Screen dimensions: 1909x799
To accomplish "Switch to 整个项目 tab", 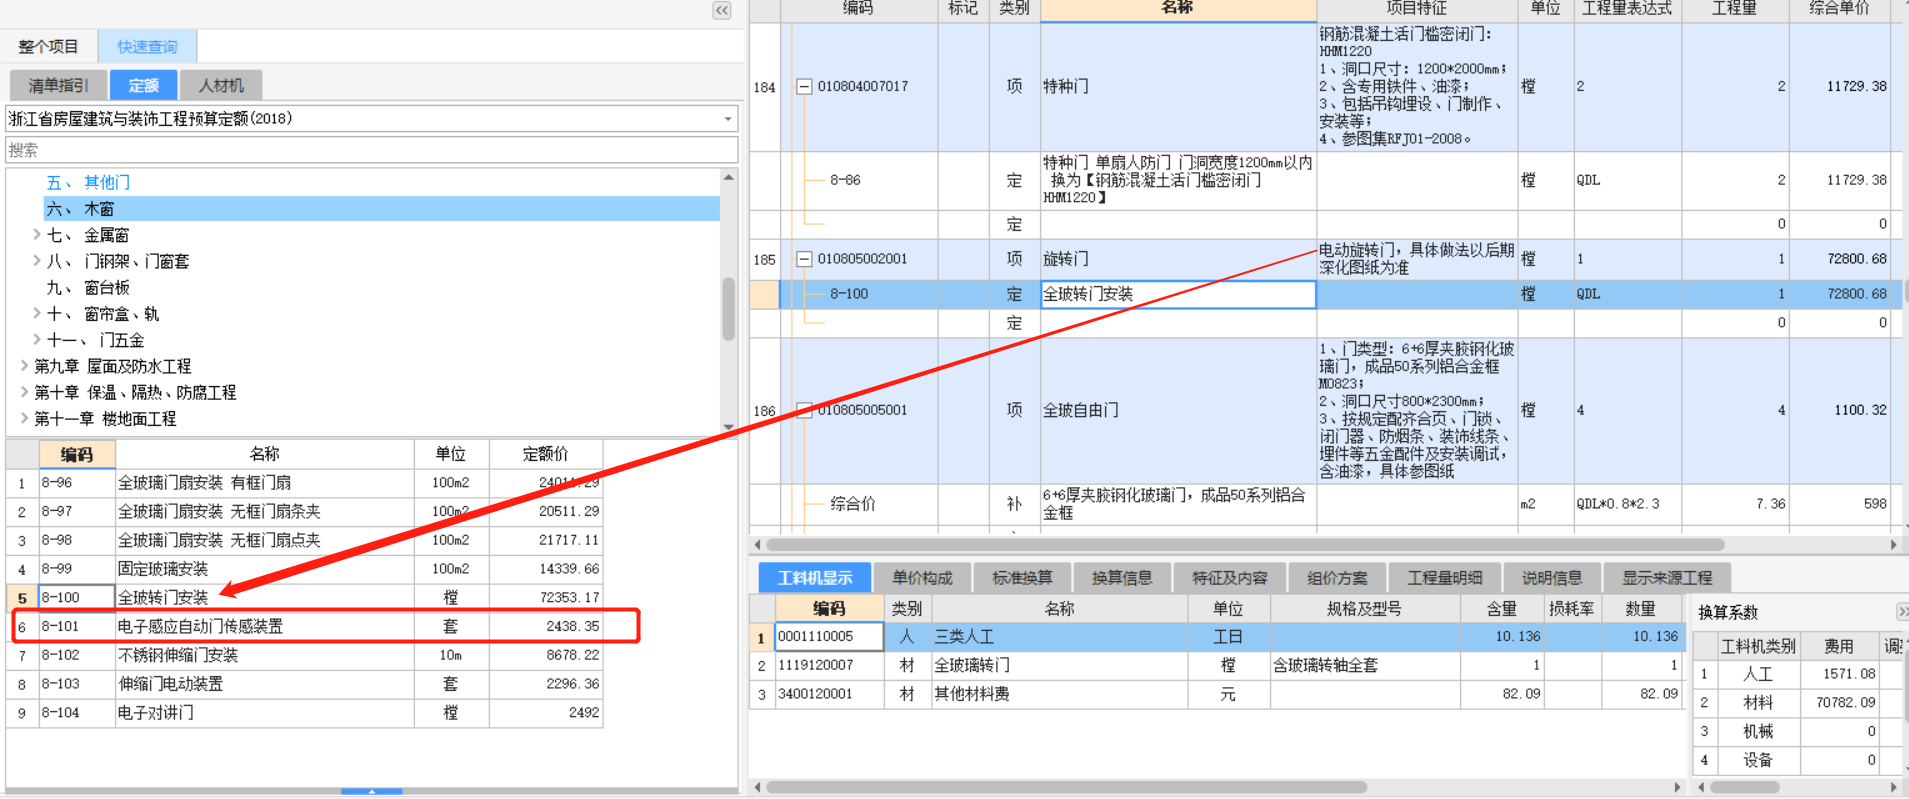I will click(x=48, y=47).
